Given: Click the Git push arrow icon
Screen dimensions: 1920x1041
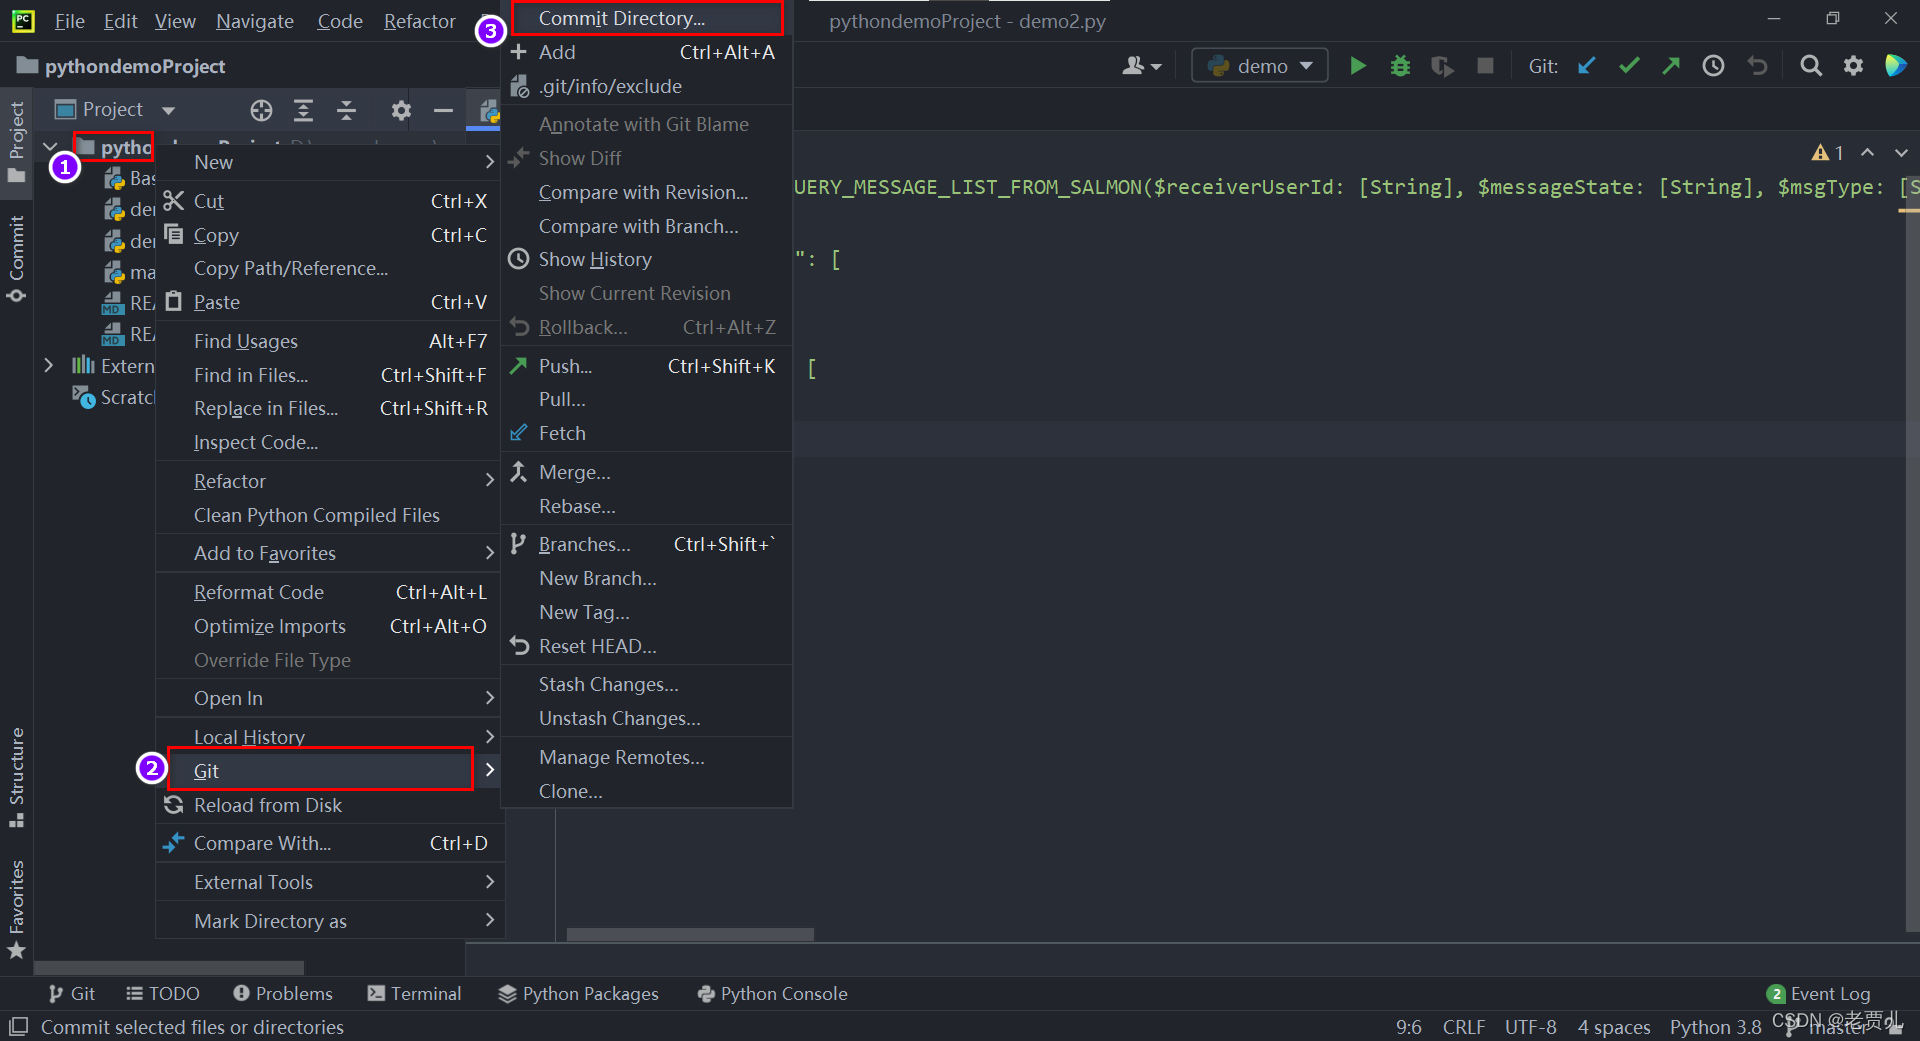Looking at the screenshot, I should coord(1671,66).
